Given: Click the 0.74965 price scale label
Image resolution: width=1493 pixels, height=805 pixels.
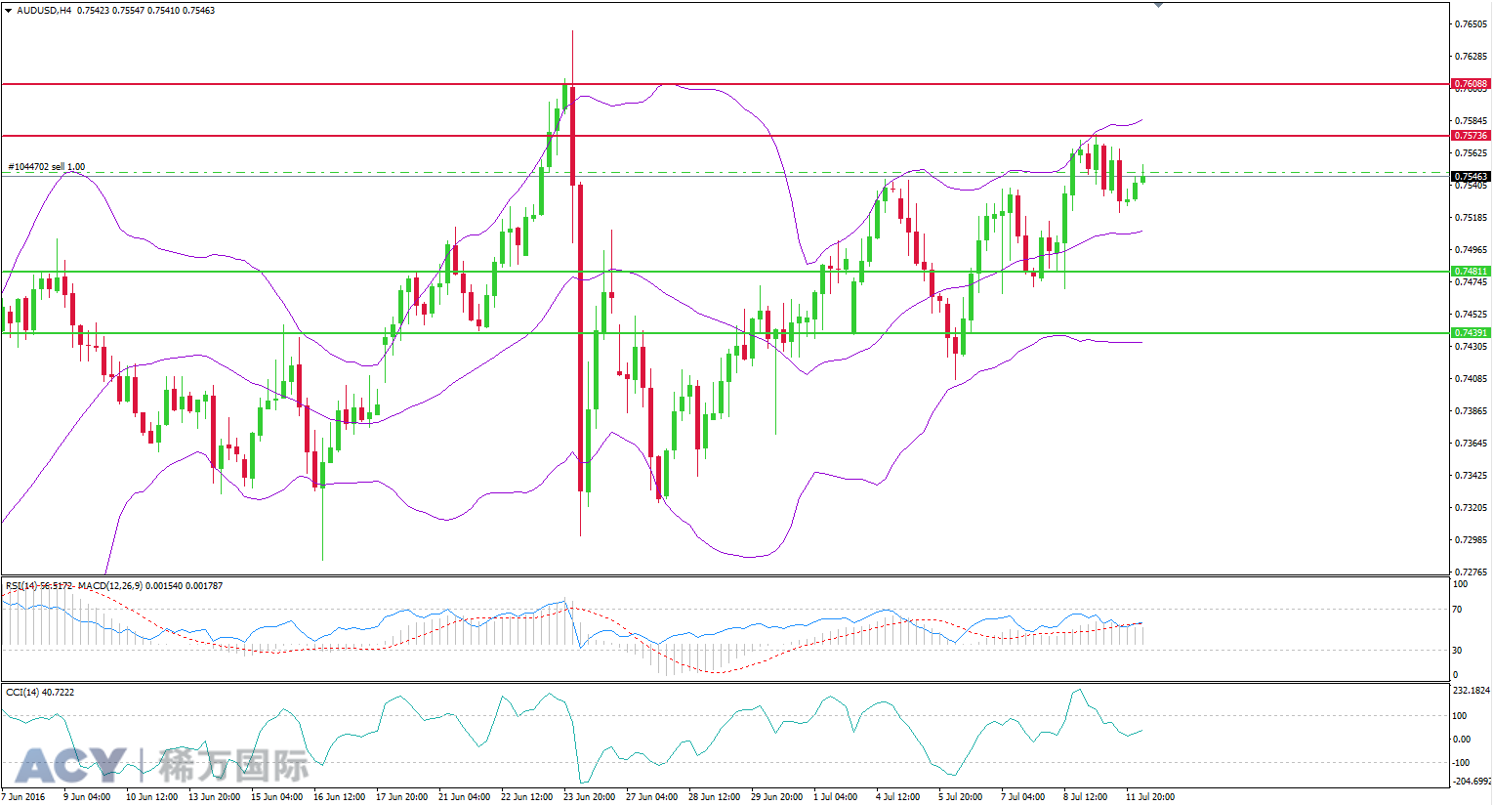Looking at the screenshot, I should point(1472,249).
